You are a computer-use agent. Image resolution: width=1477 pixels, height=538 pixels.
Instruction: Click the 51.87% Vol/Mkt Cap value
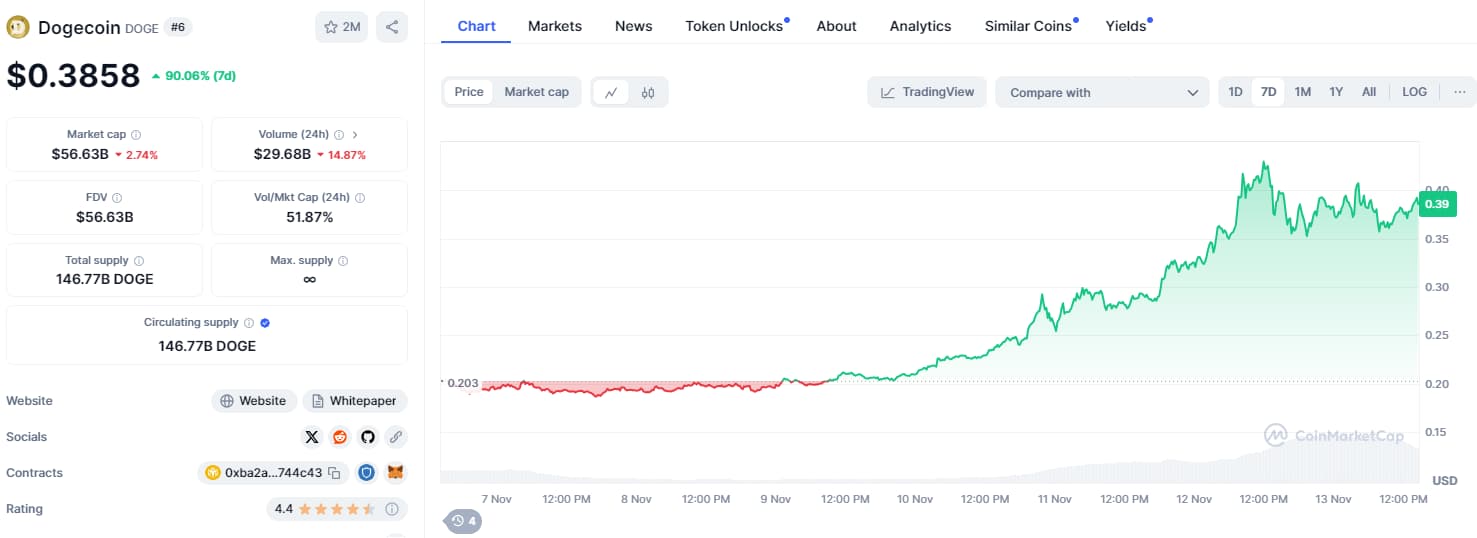tap(309, 217)
